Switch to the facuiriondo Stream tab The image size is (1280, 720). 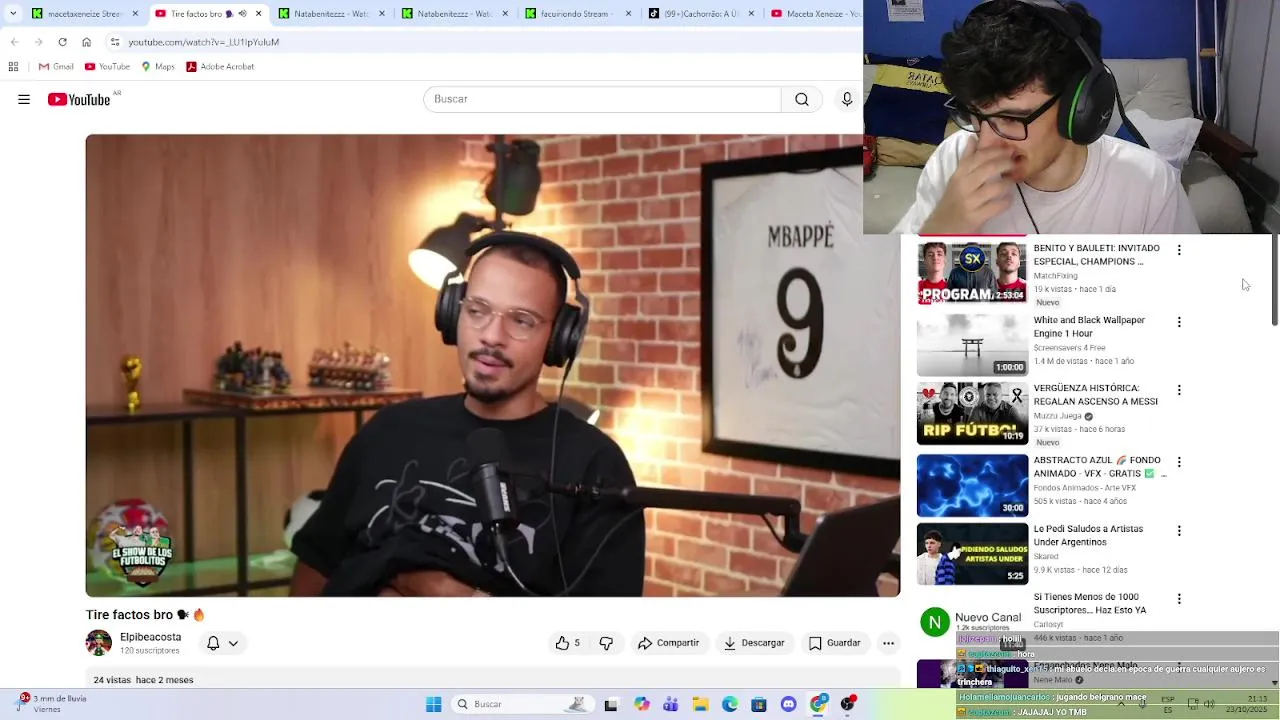coord(579,14)
